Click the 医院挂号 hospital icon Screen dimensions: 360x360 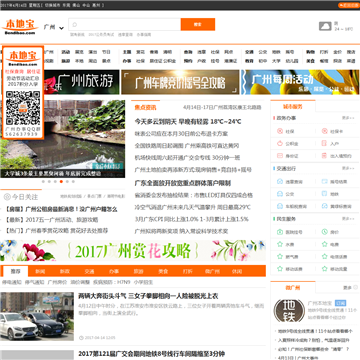point(280,232)
